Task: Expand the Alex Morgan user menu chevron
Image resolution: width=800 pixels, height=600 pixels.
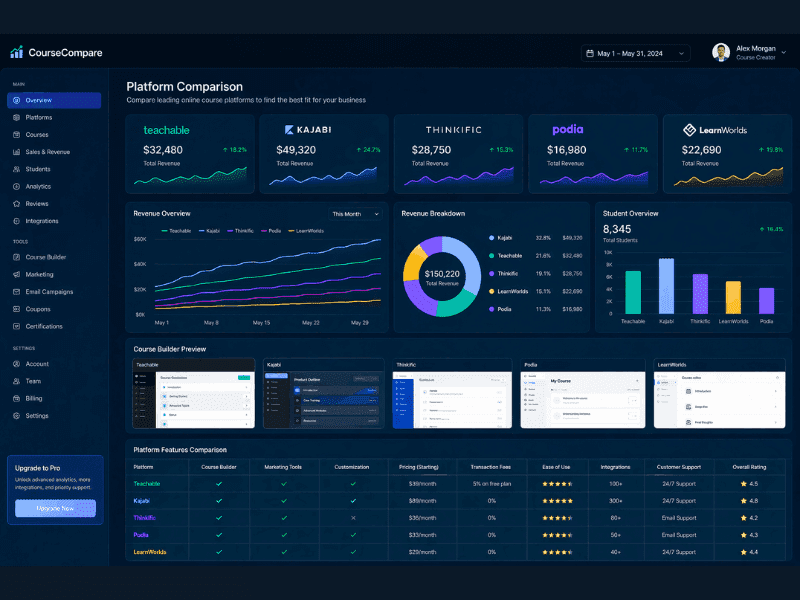Action: pyautogui.click(x=784, y=52)
